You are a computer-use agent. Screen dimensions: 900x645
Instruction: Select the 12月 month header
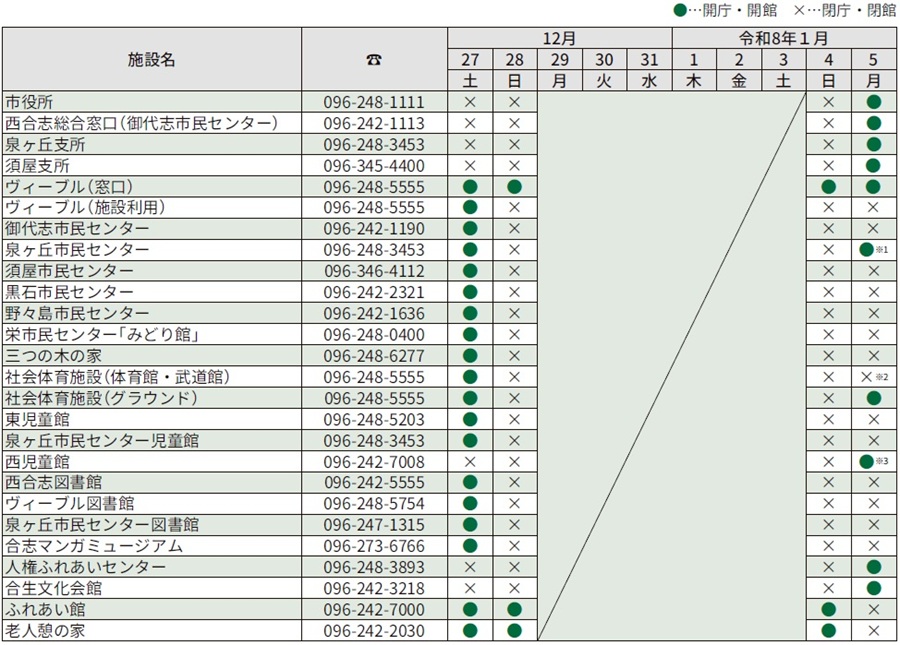click(x=559, y=38)
